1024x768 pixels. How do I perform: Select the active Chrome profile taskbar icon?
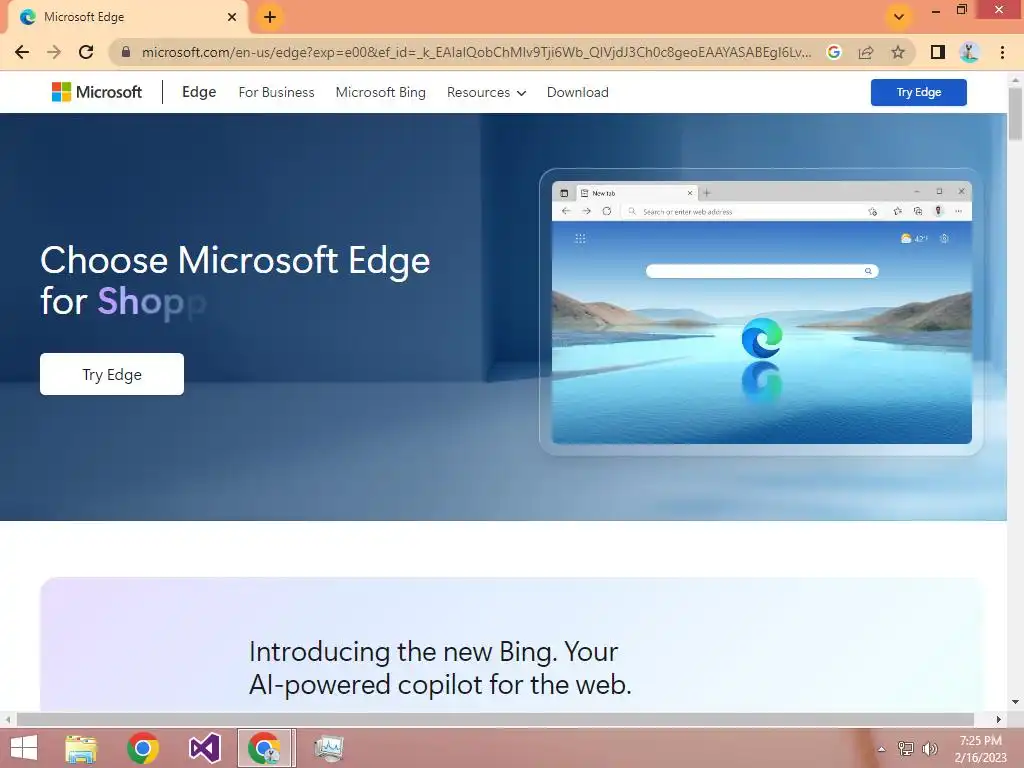(264, 748)
